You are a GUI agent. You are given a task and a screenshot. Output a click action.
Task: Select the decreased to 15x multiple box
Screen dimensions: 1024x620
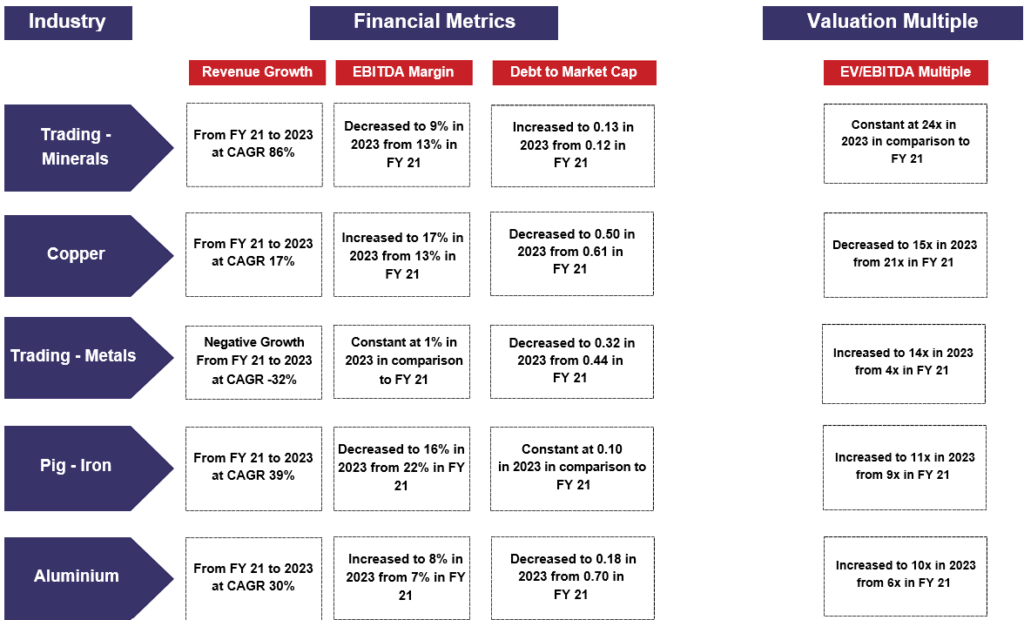point(904,254)
